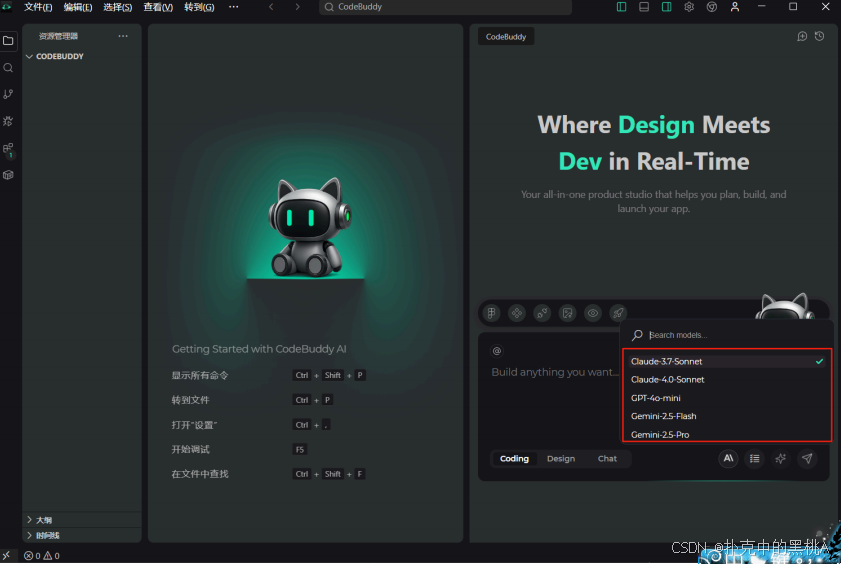
Task: Click the @ mention context icon
Action: [497, 351]
